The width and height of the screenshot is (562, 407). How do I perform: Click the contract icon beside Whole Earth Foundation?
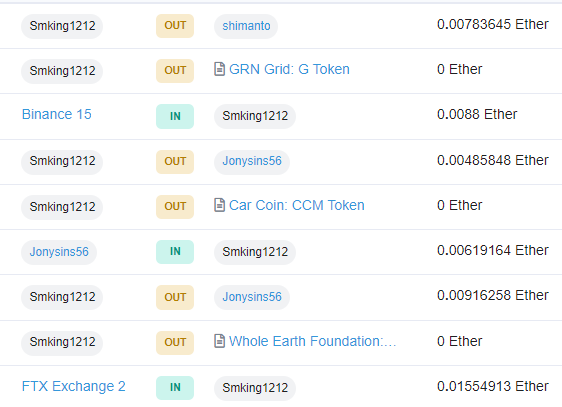[x=219, y=341]
